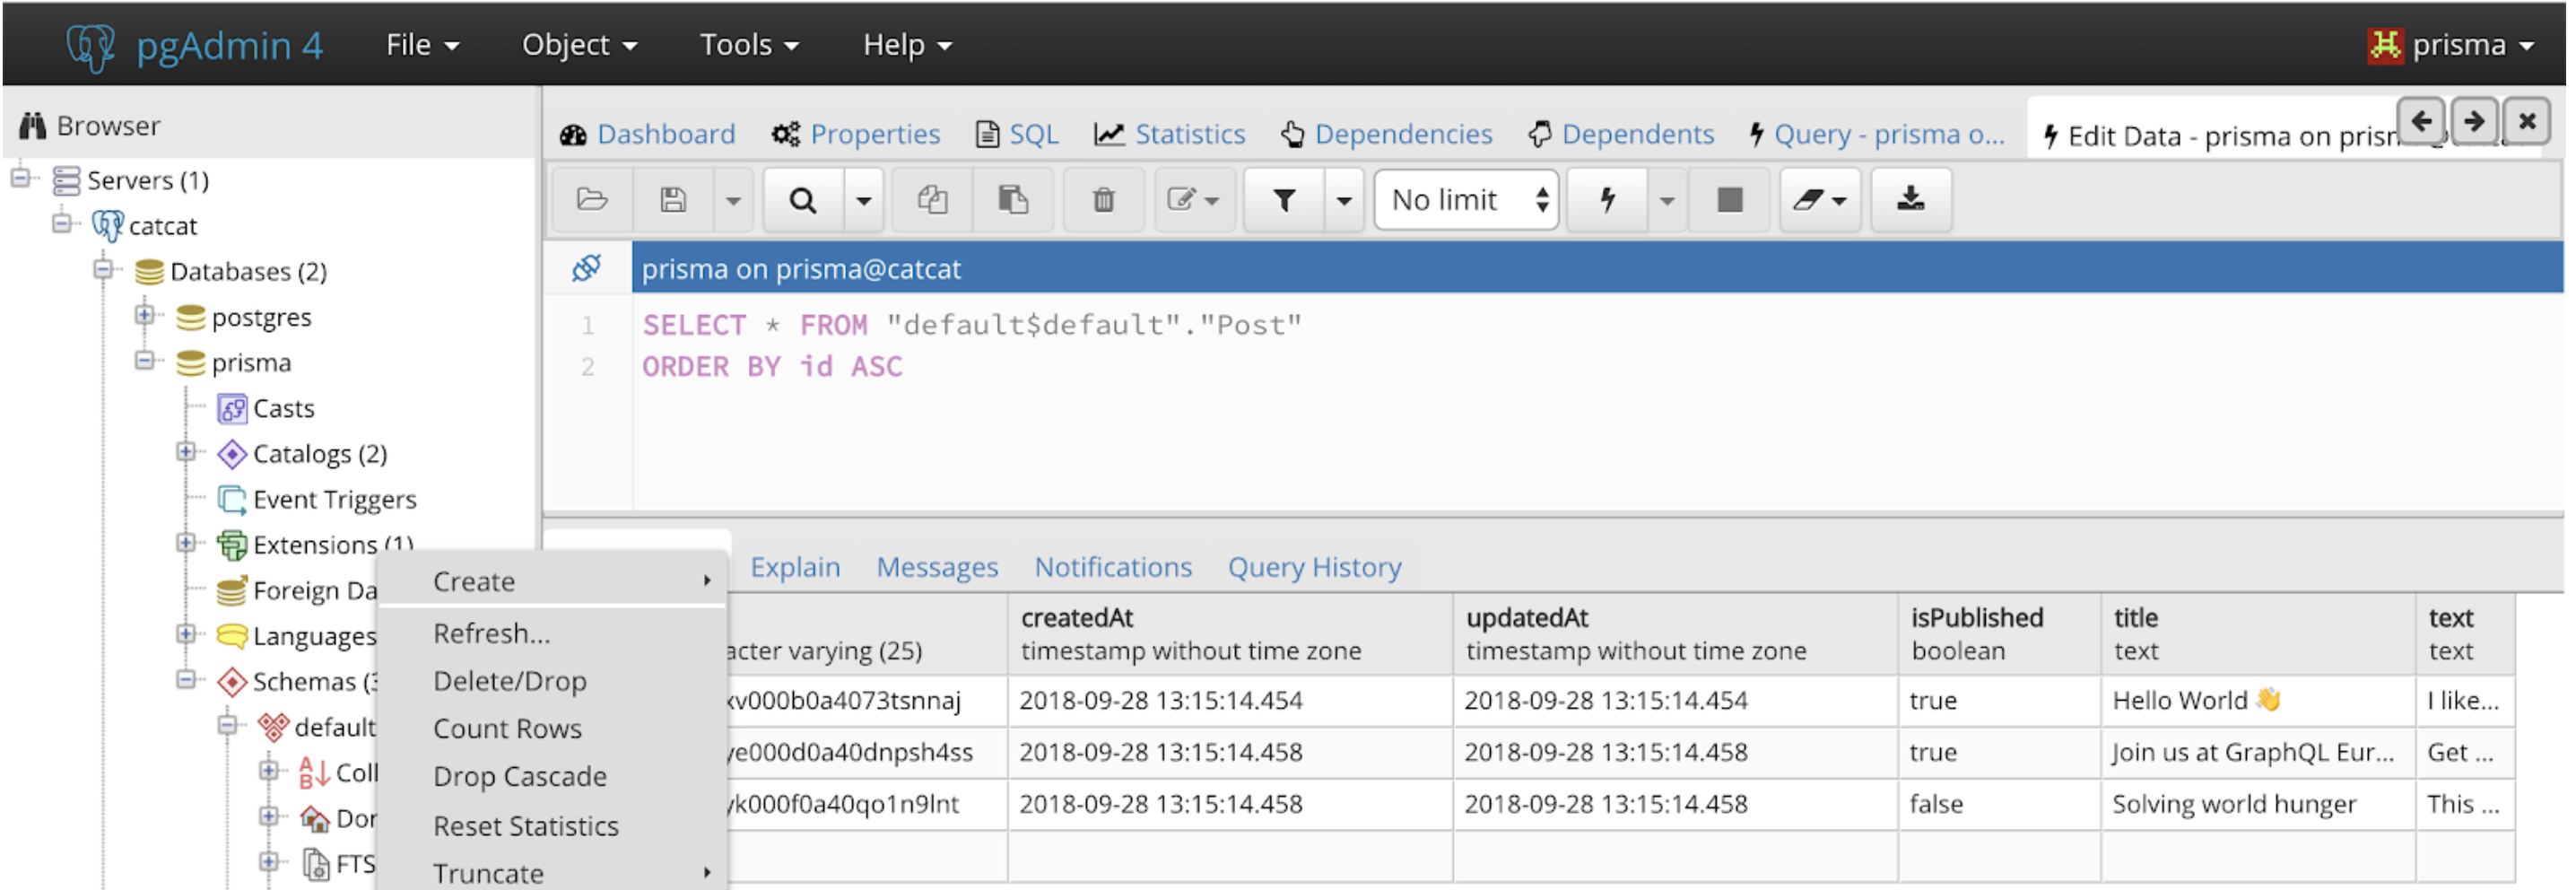
Task: Choose Refresh... in the context menu
Action: pos(553,634)
